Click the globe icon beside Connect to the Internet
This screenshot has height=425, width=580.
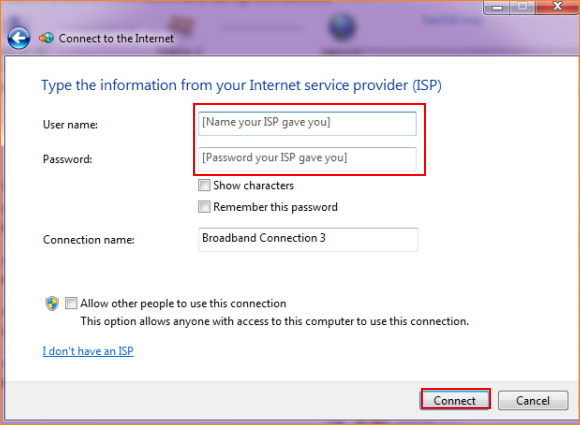click(47, 38)
